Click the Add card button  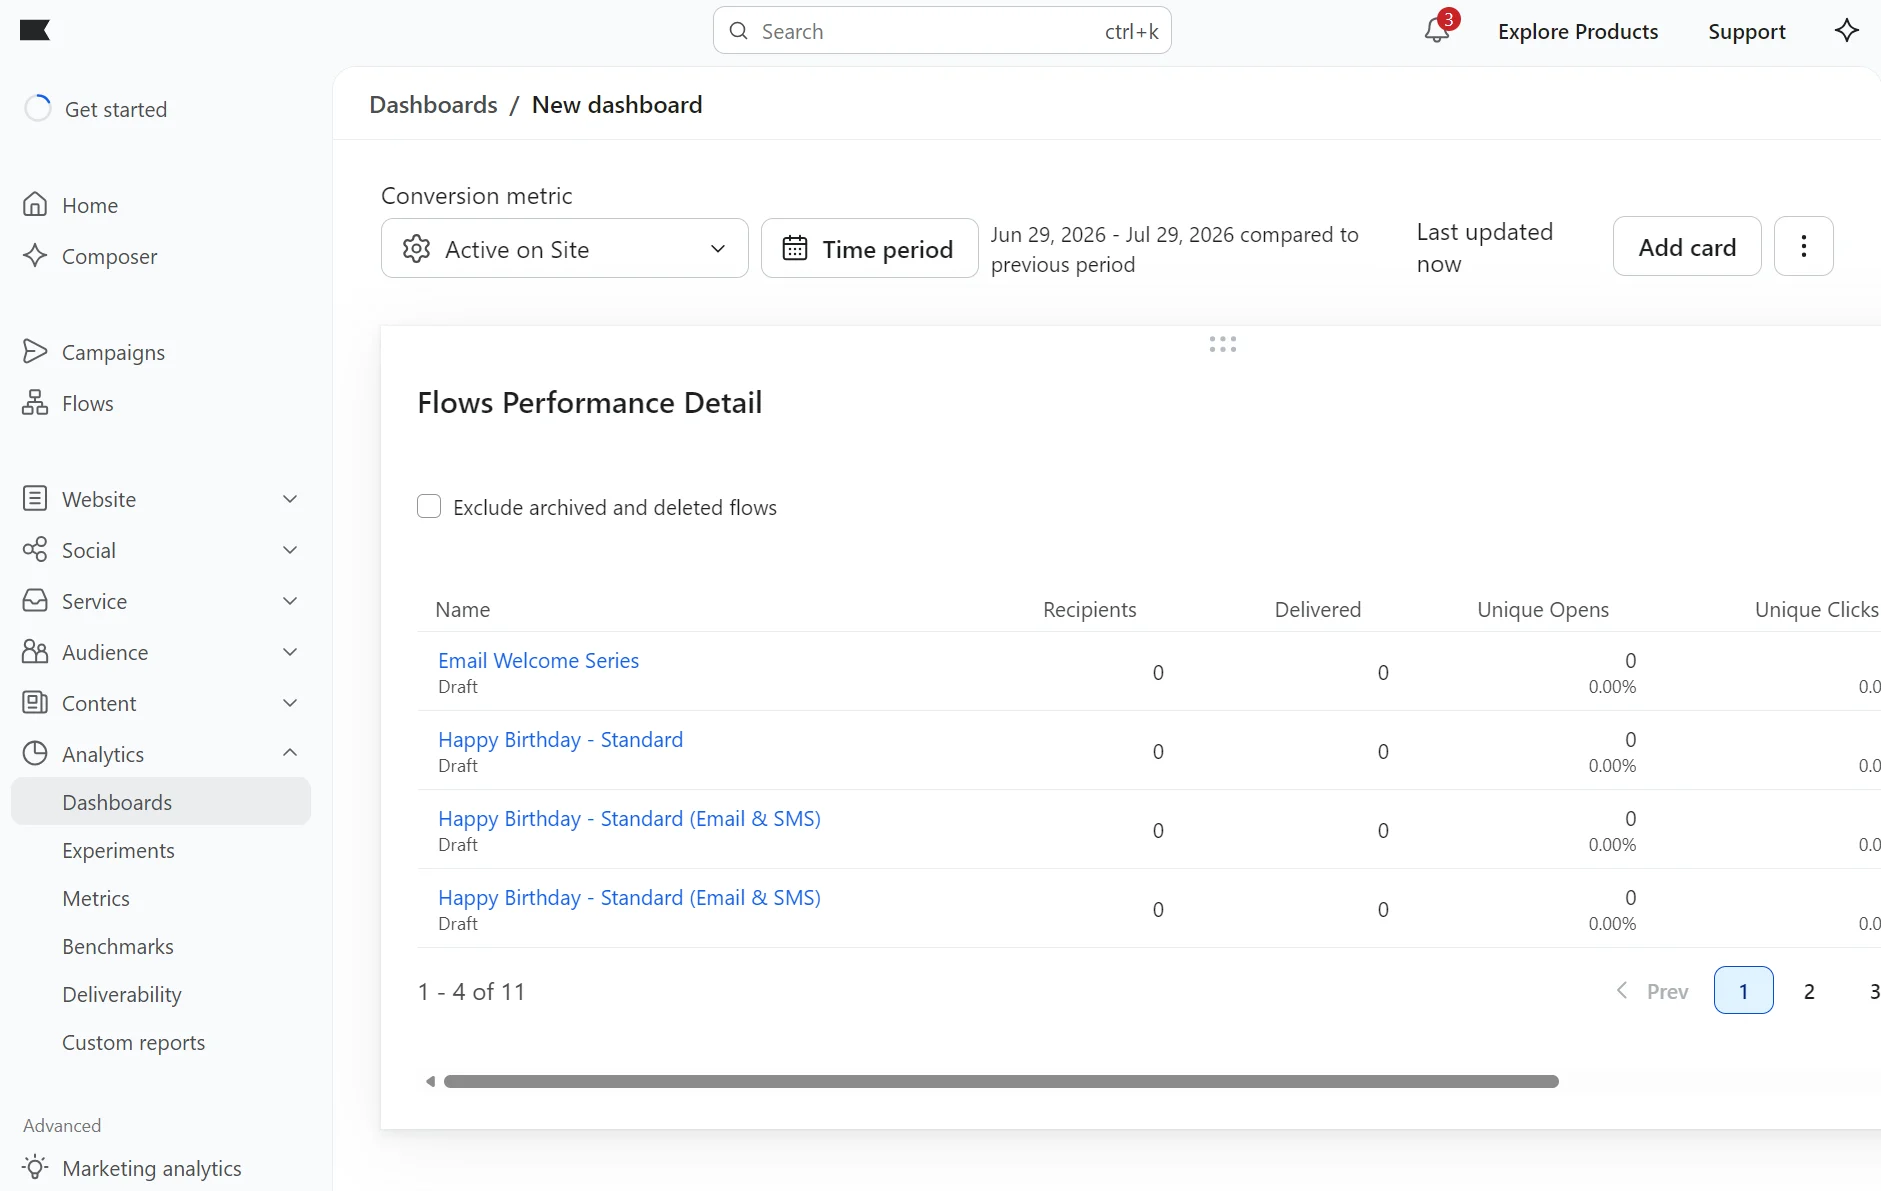1686,246
